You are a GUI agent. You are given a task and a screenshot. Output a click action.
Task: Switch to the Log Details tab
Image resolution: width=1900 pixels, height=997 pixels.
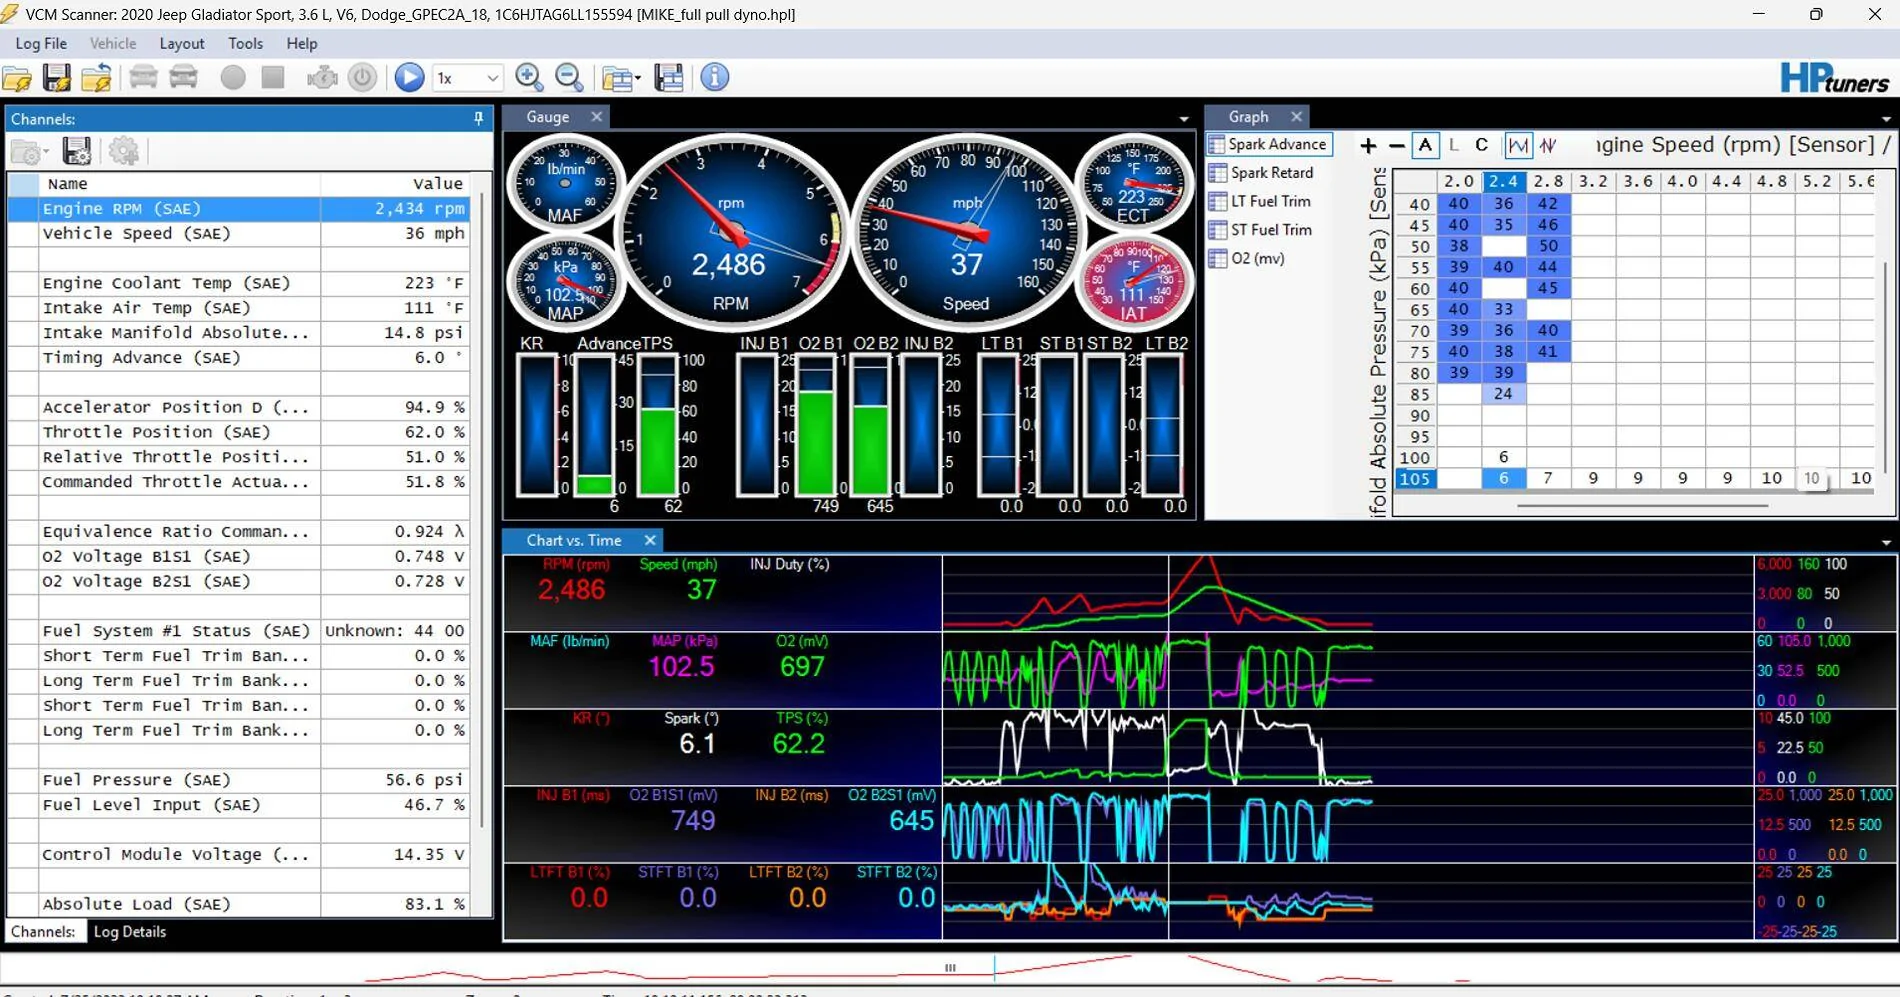tap(130, 932)
